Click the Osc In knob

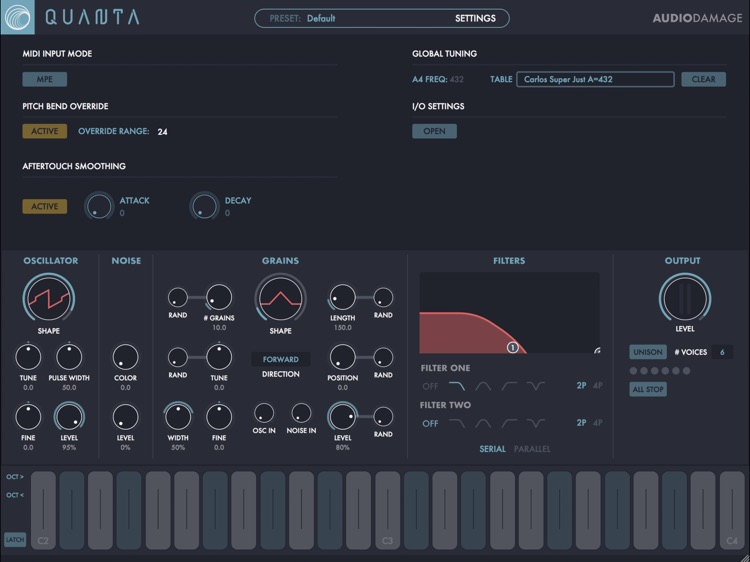point(264,413)
